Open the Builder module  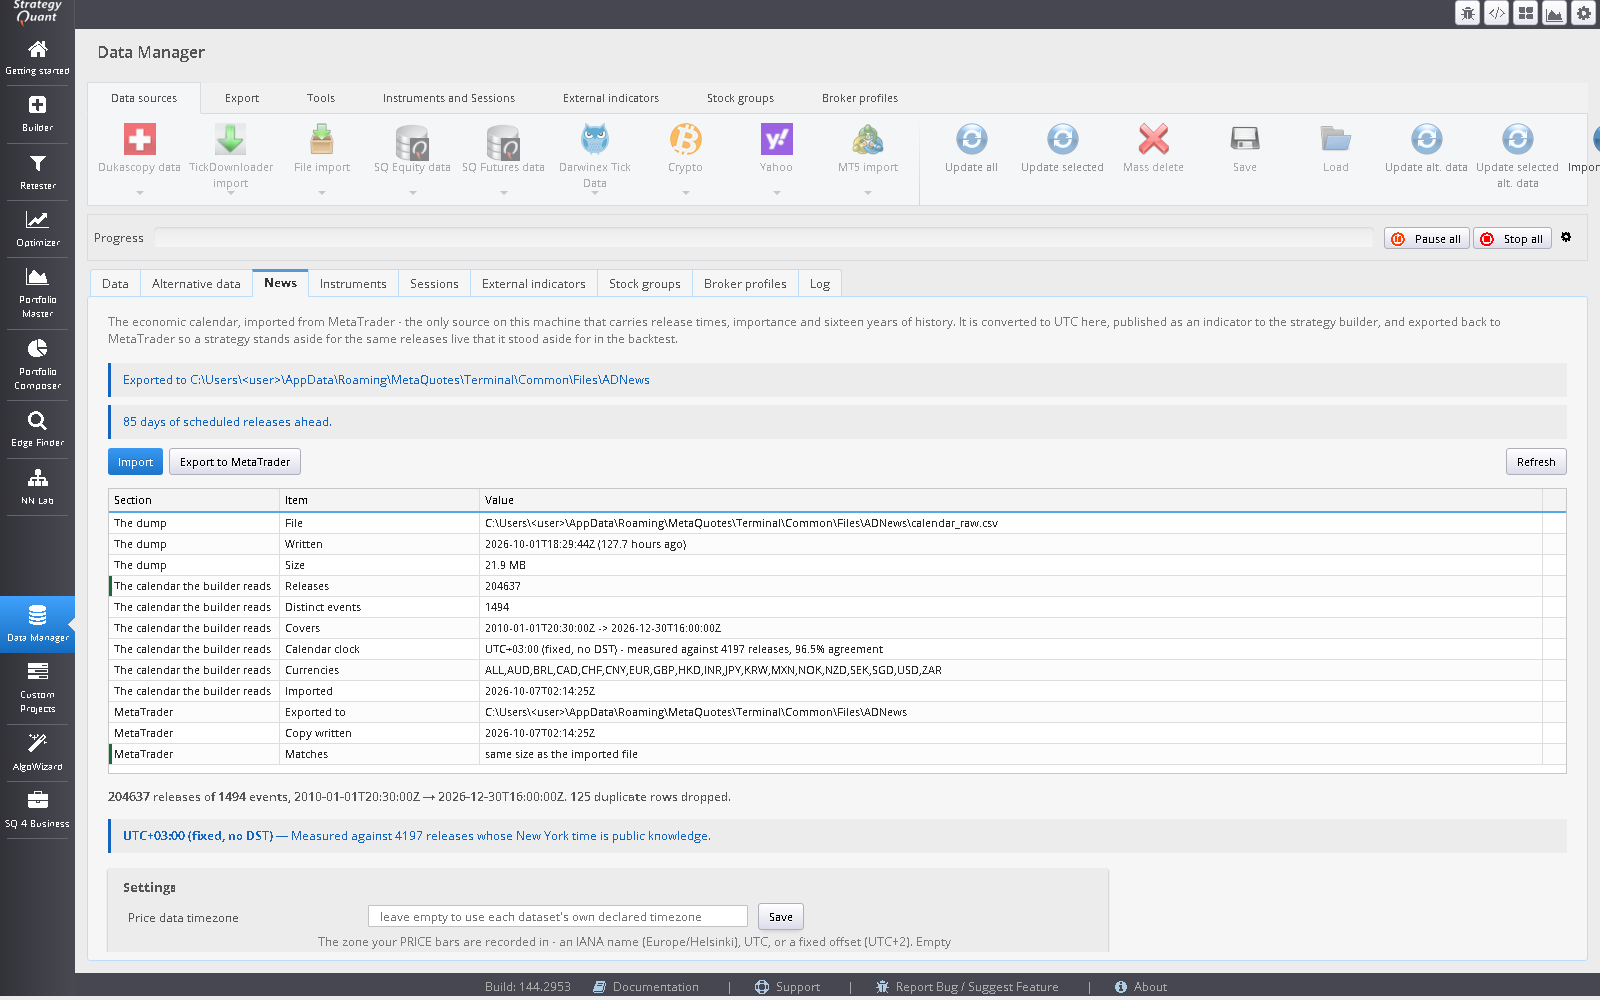coord(37,114)
